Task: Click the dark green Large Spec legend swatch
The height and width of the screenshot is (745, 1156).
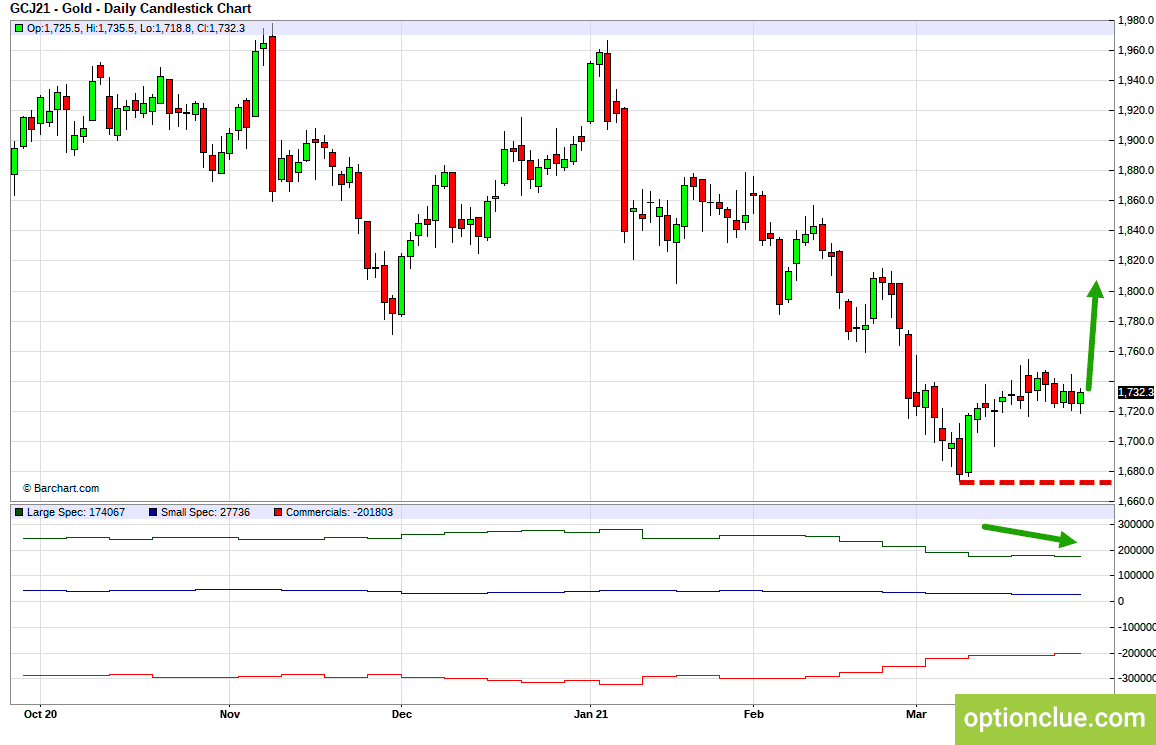Action: coord(19,512)
